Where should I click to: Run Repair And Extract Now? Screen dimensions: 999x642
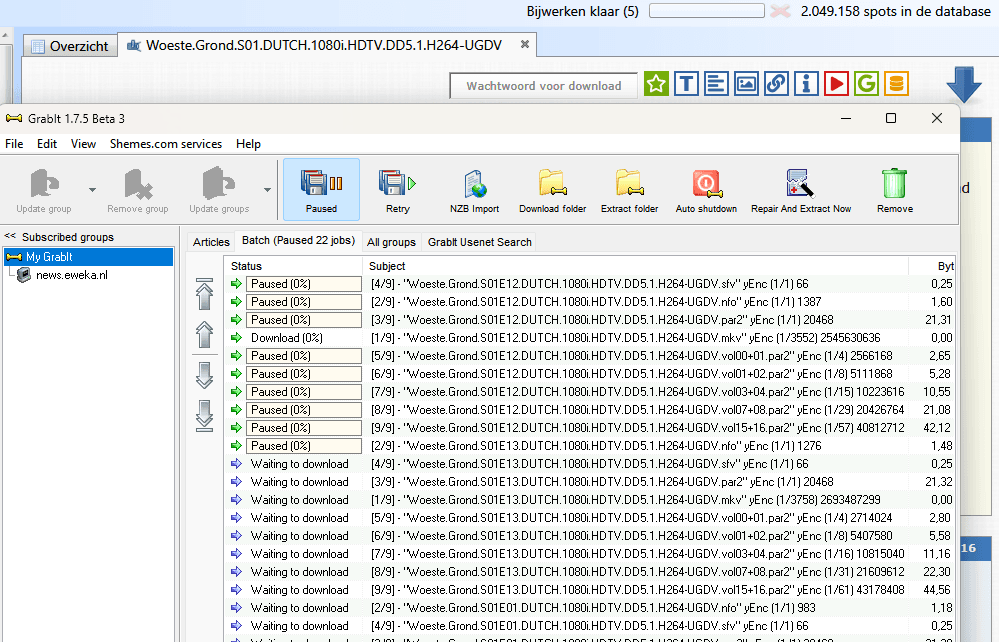click(x=801, y=186)
